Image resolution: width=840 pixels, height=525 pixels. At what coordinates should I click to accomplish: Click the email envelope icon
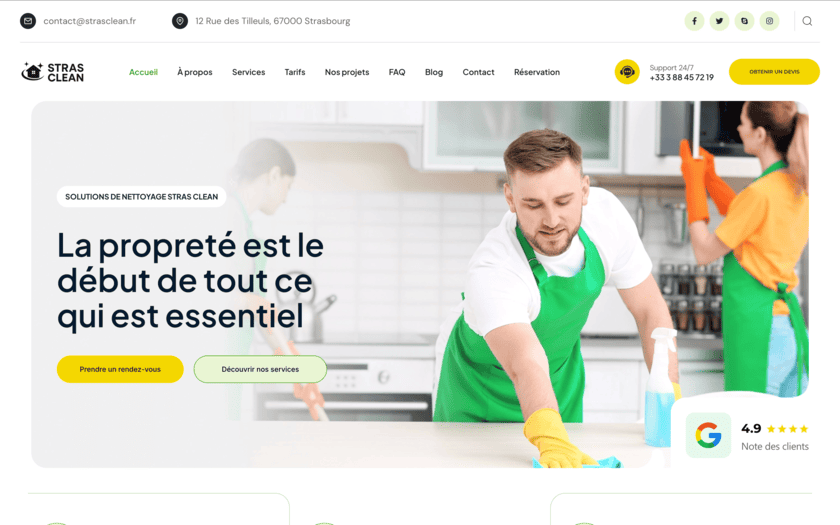[x=28, y=21]
